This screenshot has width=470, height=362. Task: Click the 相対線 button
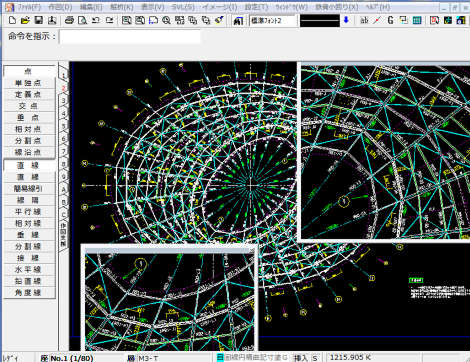point(29,223)
